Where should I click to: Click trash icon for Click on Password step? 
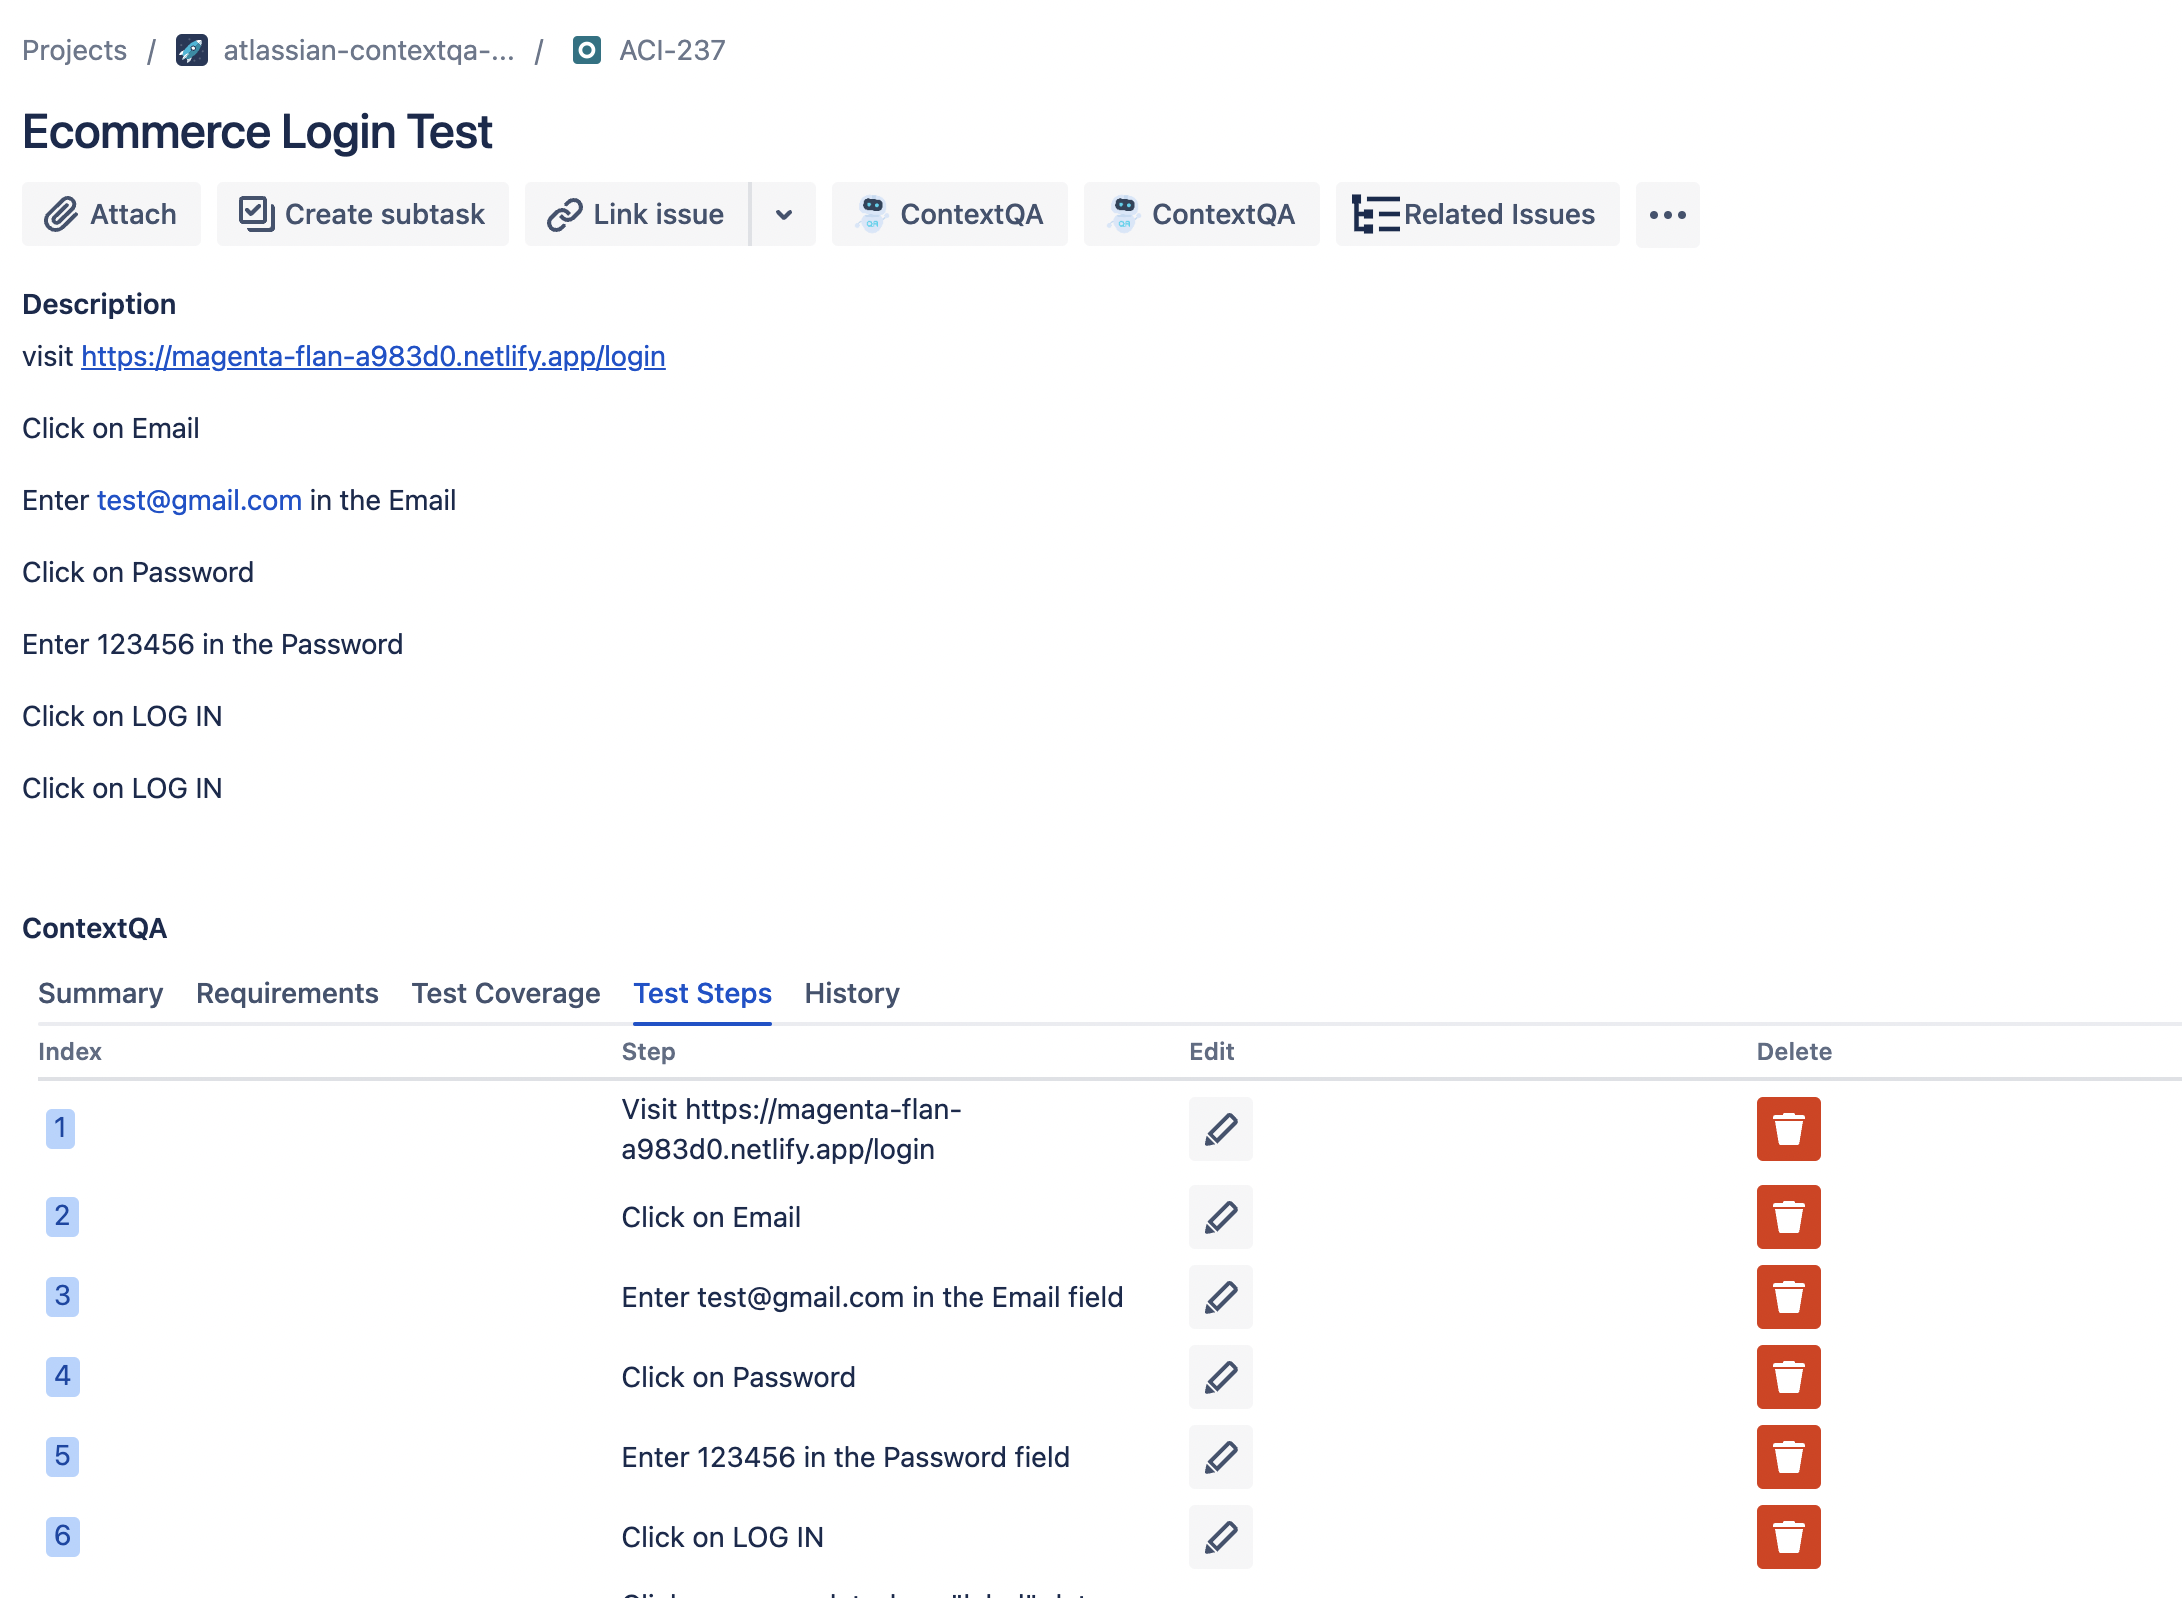[1788, 1377]
